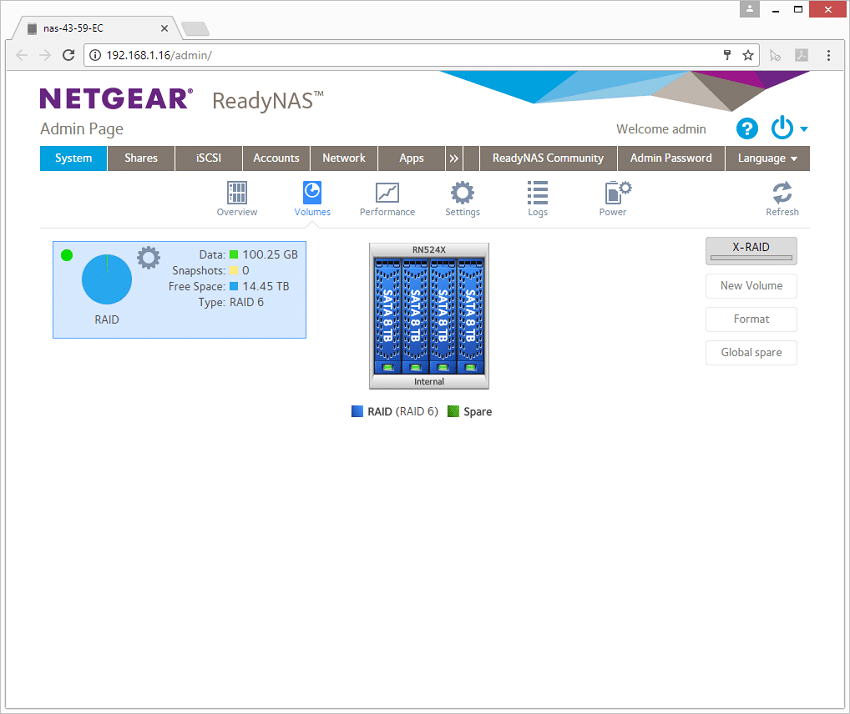Click the Internal enclosure label
This screenshot has width=850, height=714.
click(429, 382)
